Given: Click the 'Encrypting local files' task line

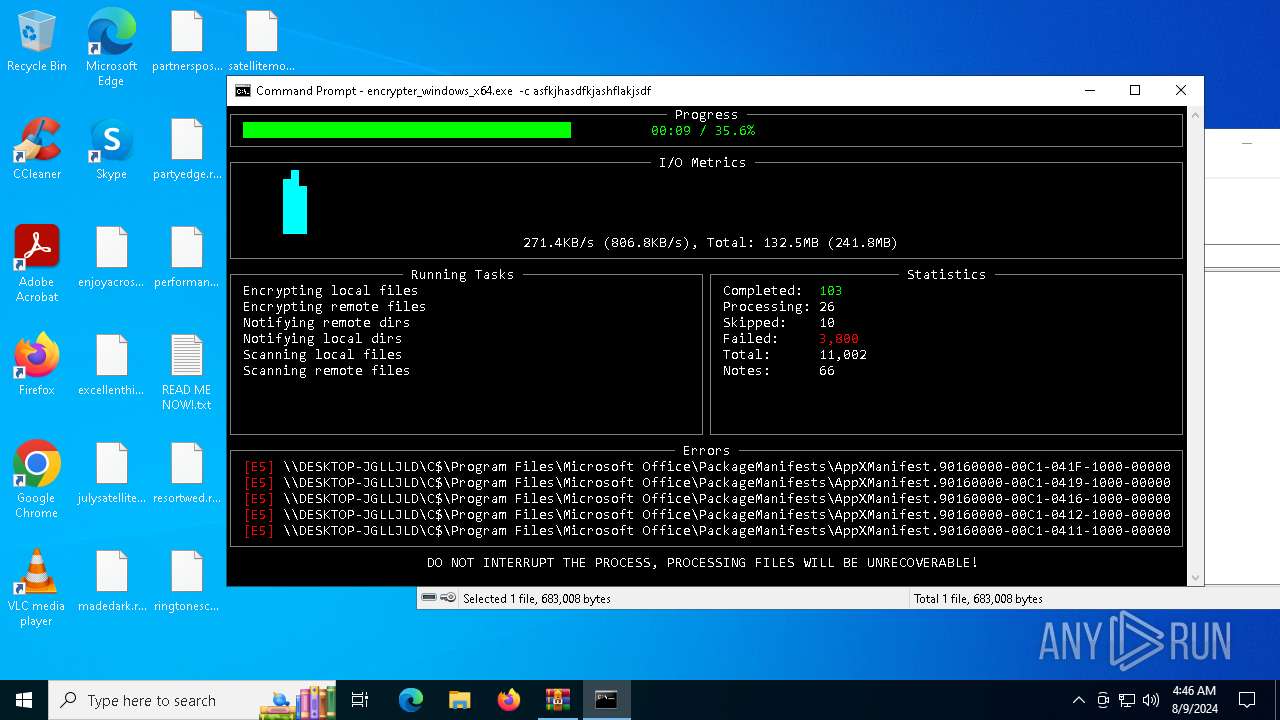Looking at the screenshot, I should [x=330, y=291].
